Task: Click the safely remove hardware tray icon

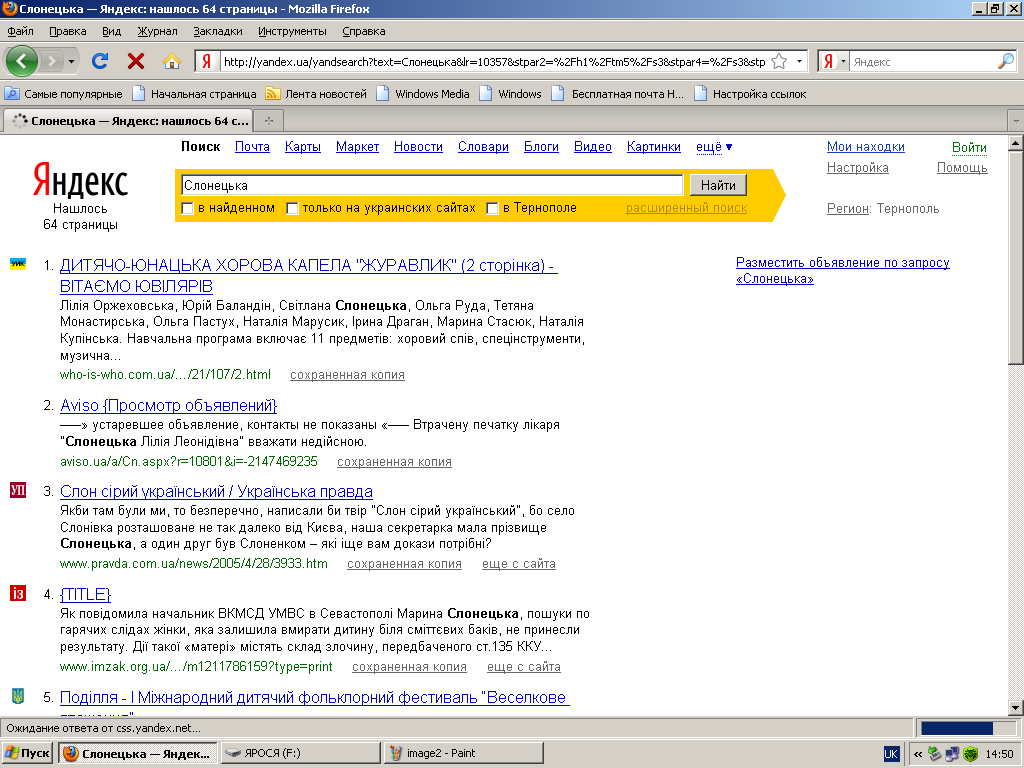Action: [x=935, y=754]
